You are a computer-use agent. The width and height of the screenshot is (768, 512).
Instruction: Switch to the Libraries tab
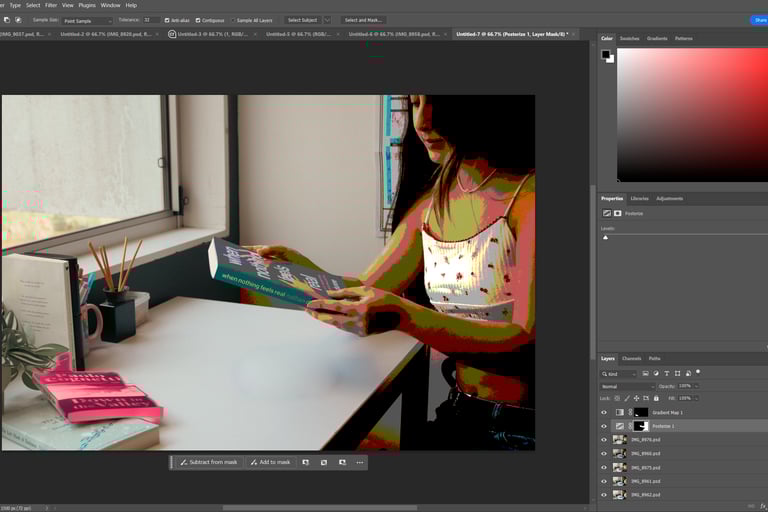(x=639, y=198)
